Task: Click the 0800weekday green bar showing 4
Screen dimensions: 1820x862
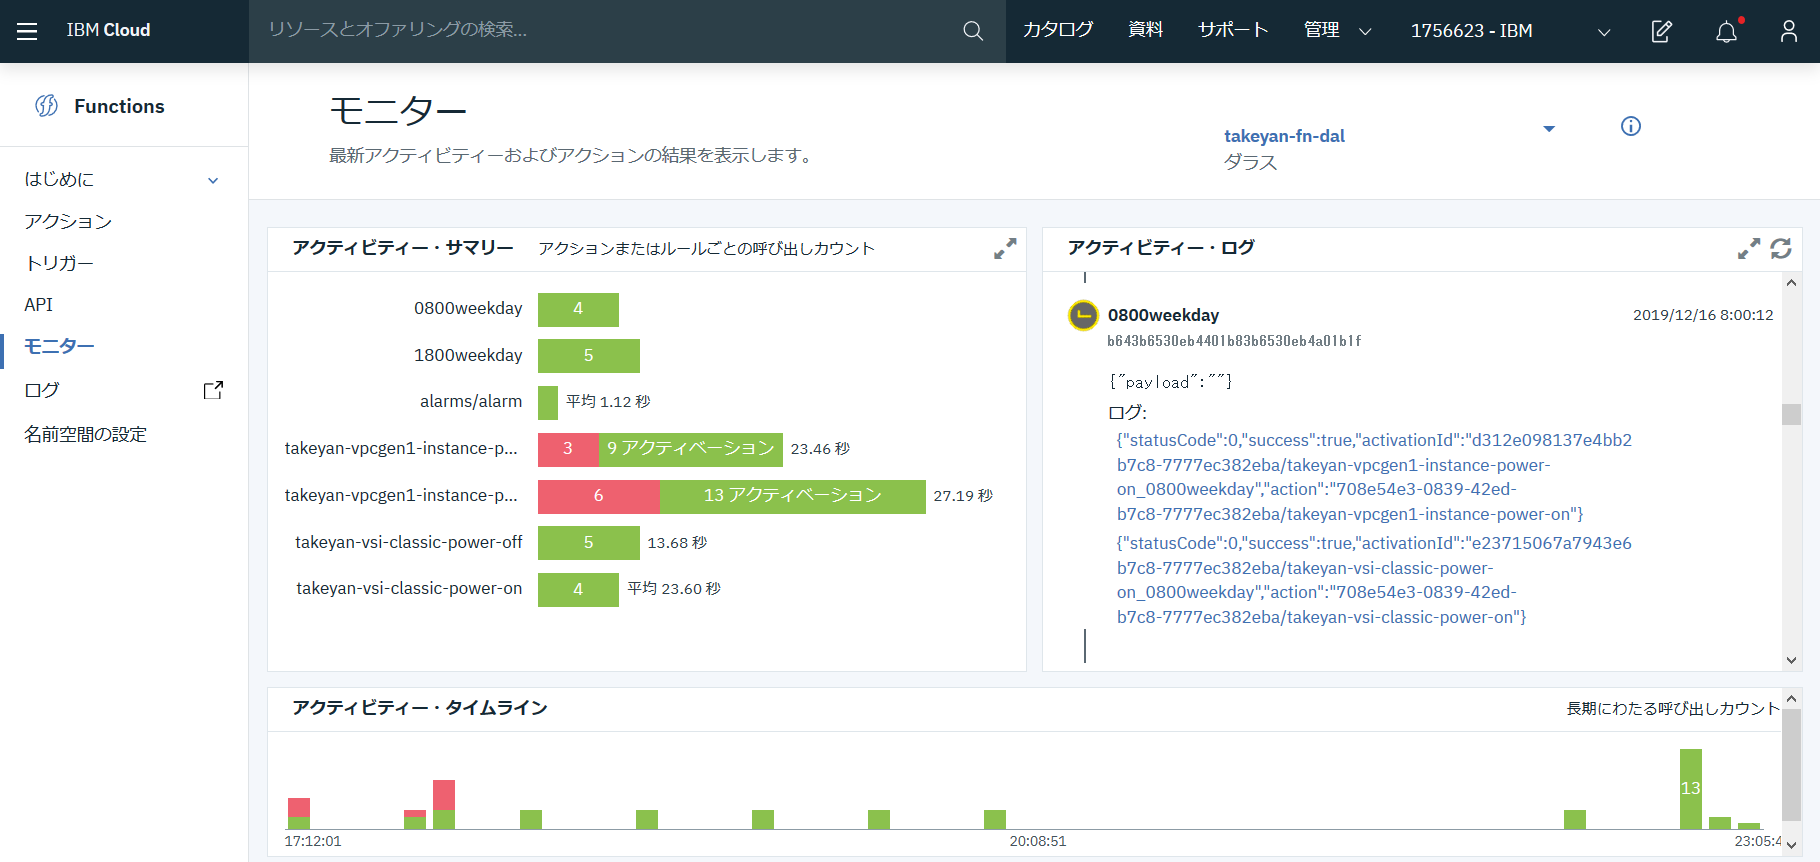Action: (x=578, y=309)
